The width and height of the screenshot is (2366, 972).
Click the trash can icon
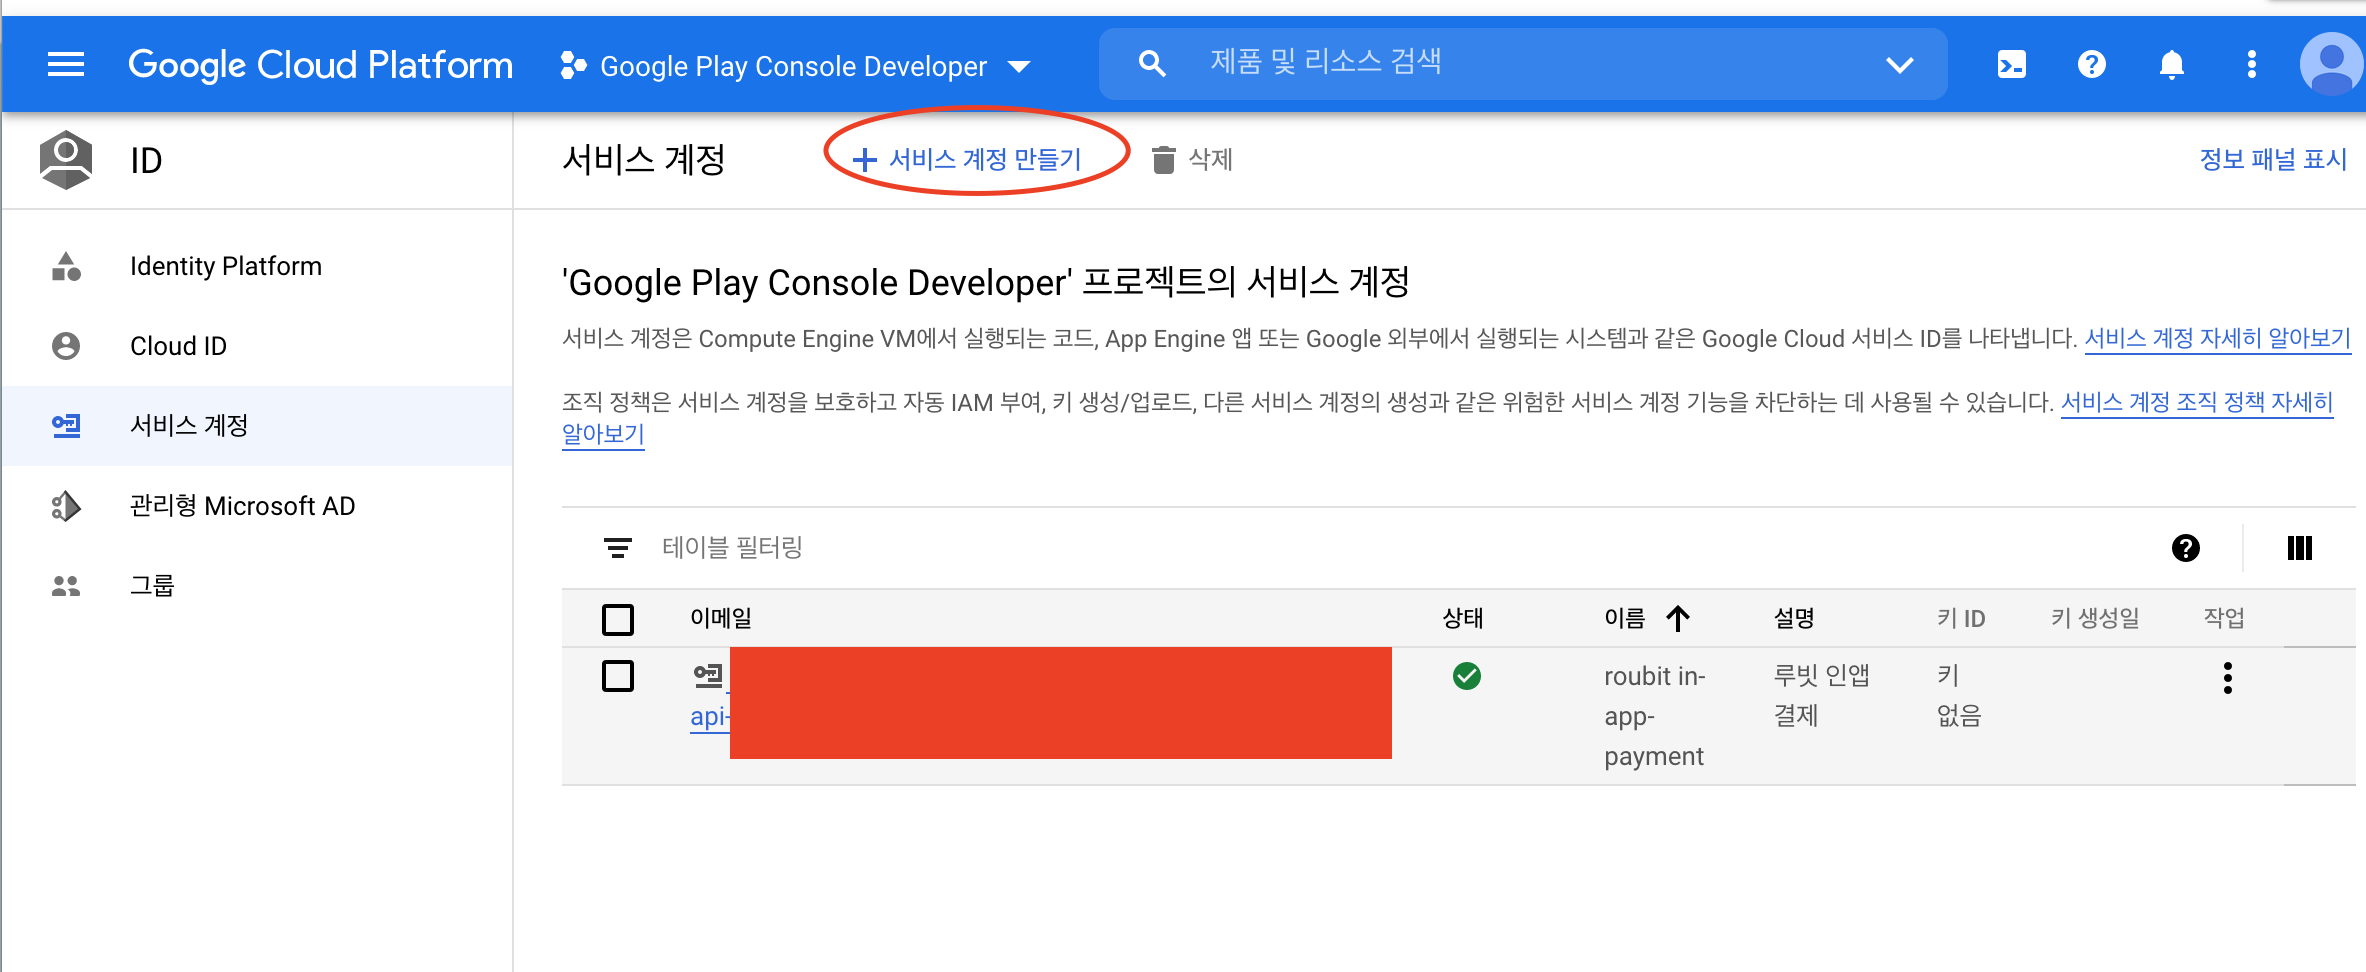(x=1163, y=159)
